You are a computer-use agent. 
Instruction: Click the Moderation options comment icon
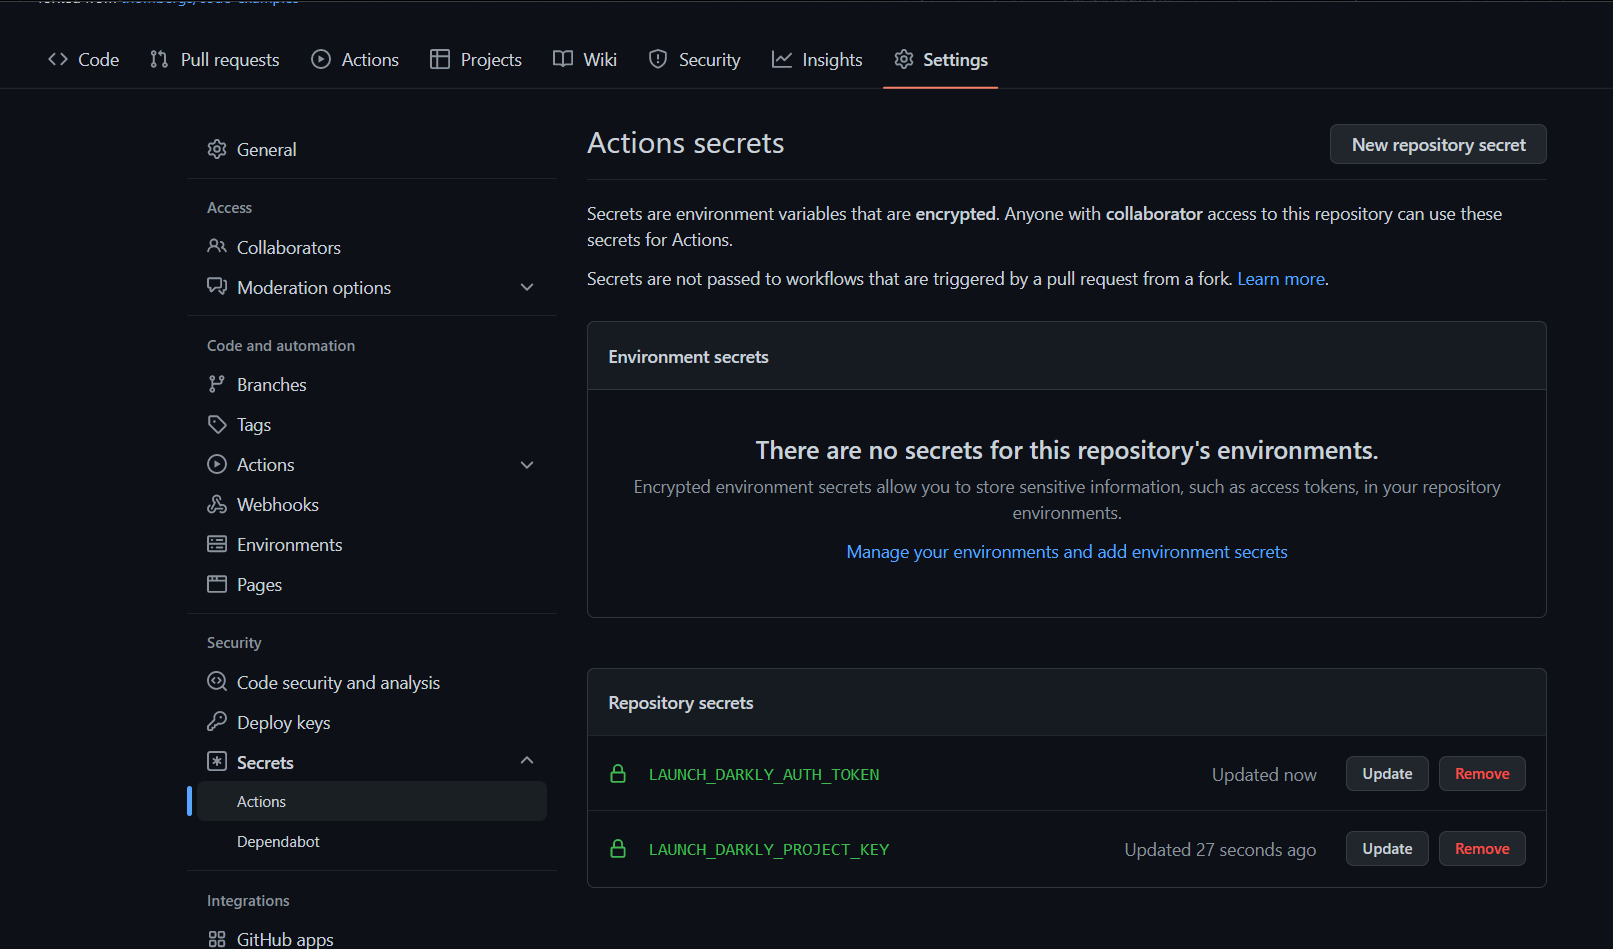[217, 286]
